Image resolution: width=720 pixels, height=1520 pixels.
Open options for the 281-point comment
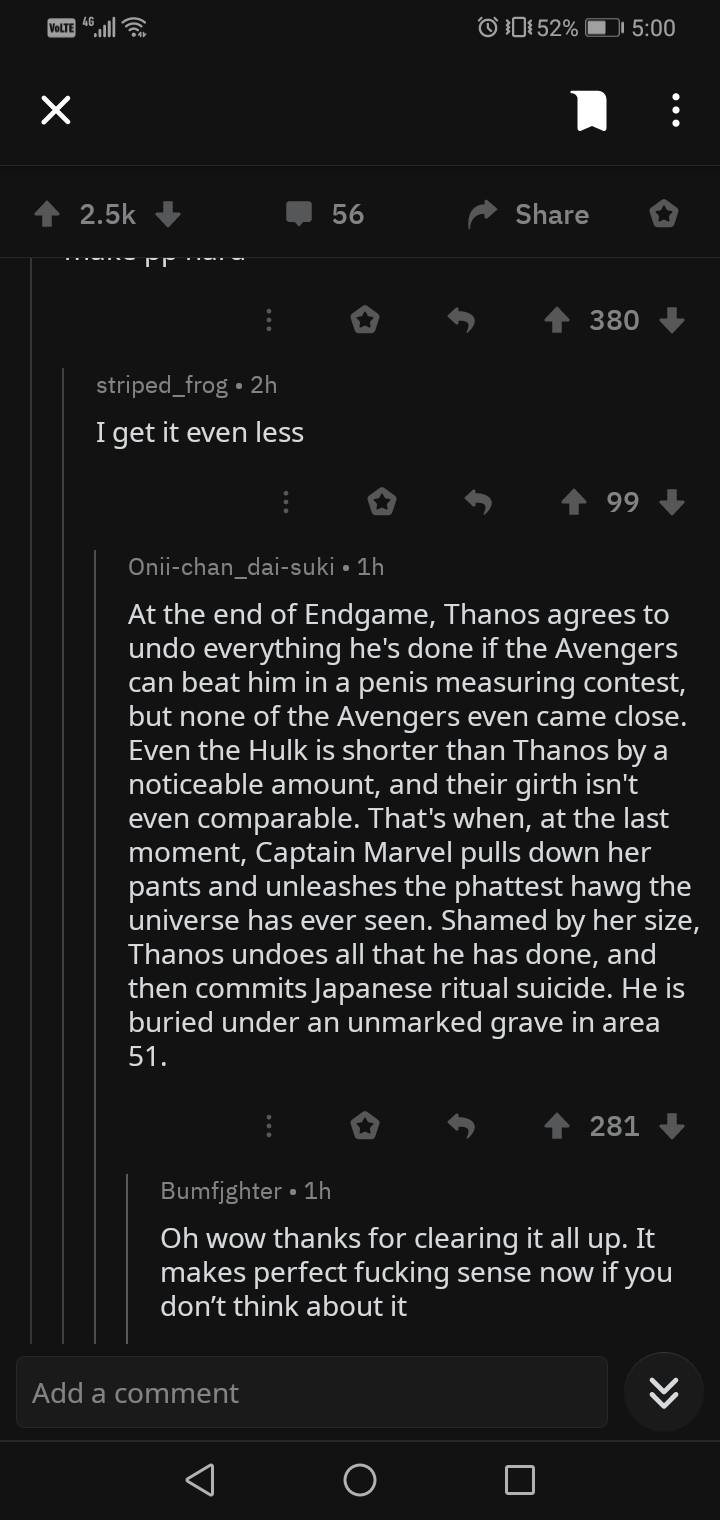[268, 1127]
